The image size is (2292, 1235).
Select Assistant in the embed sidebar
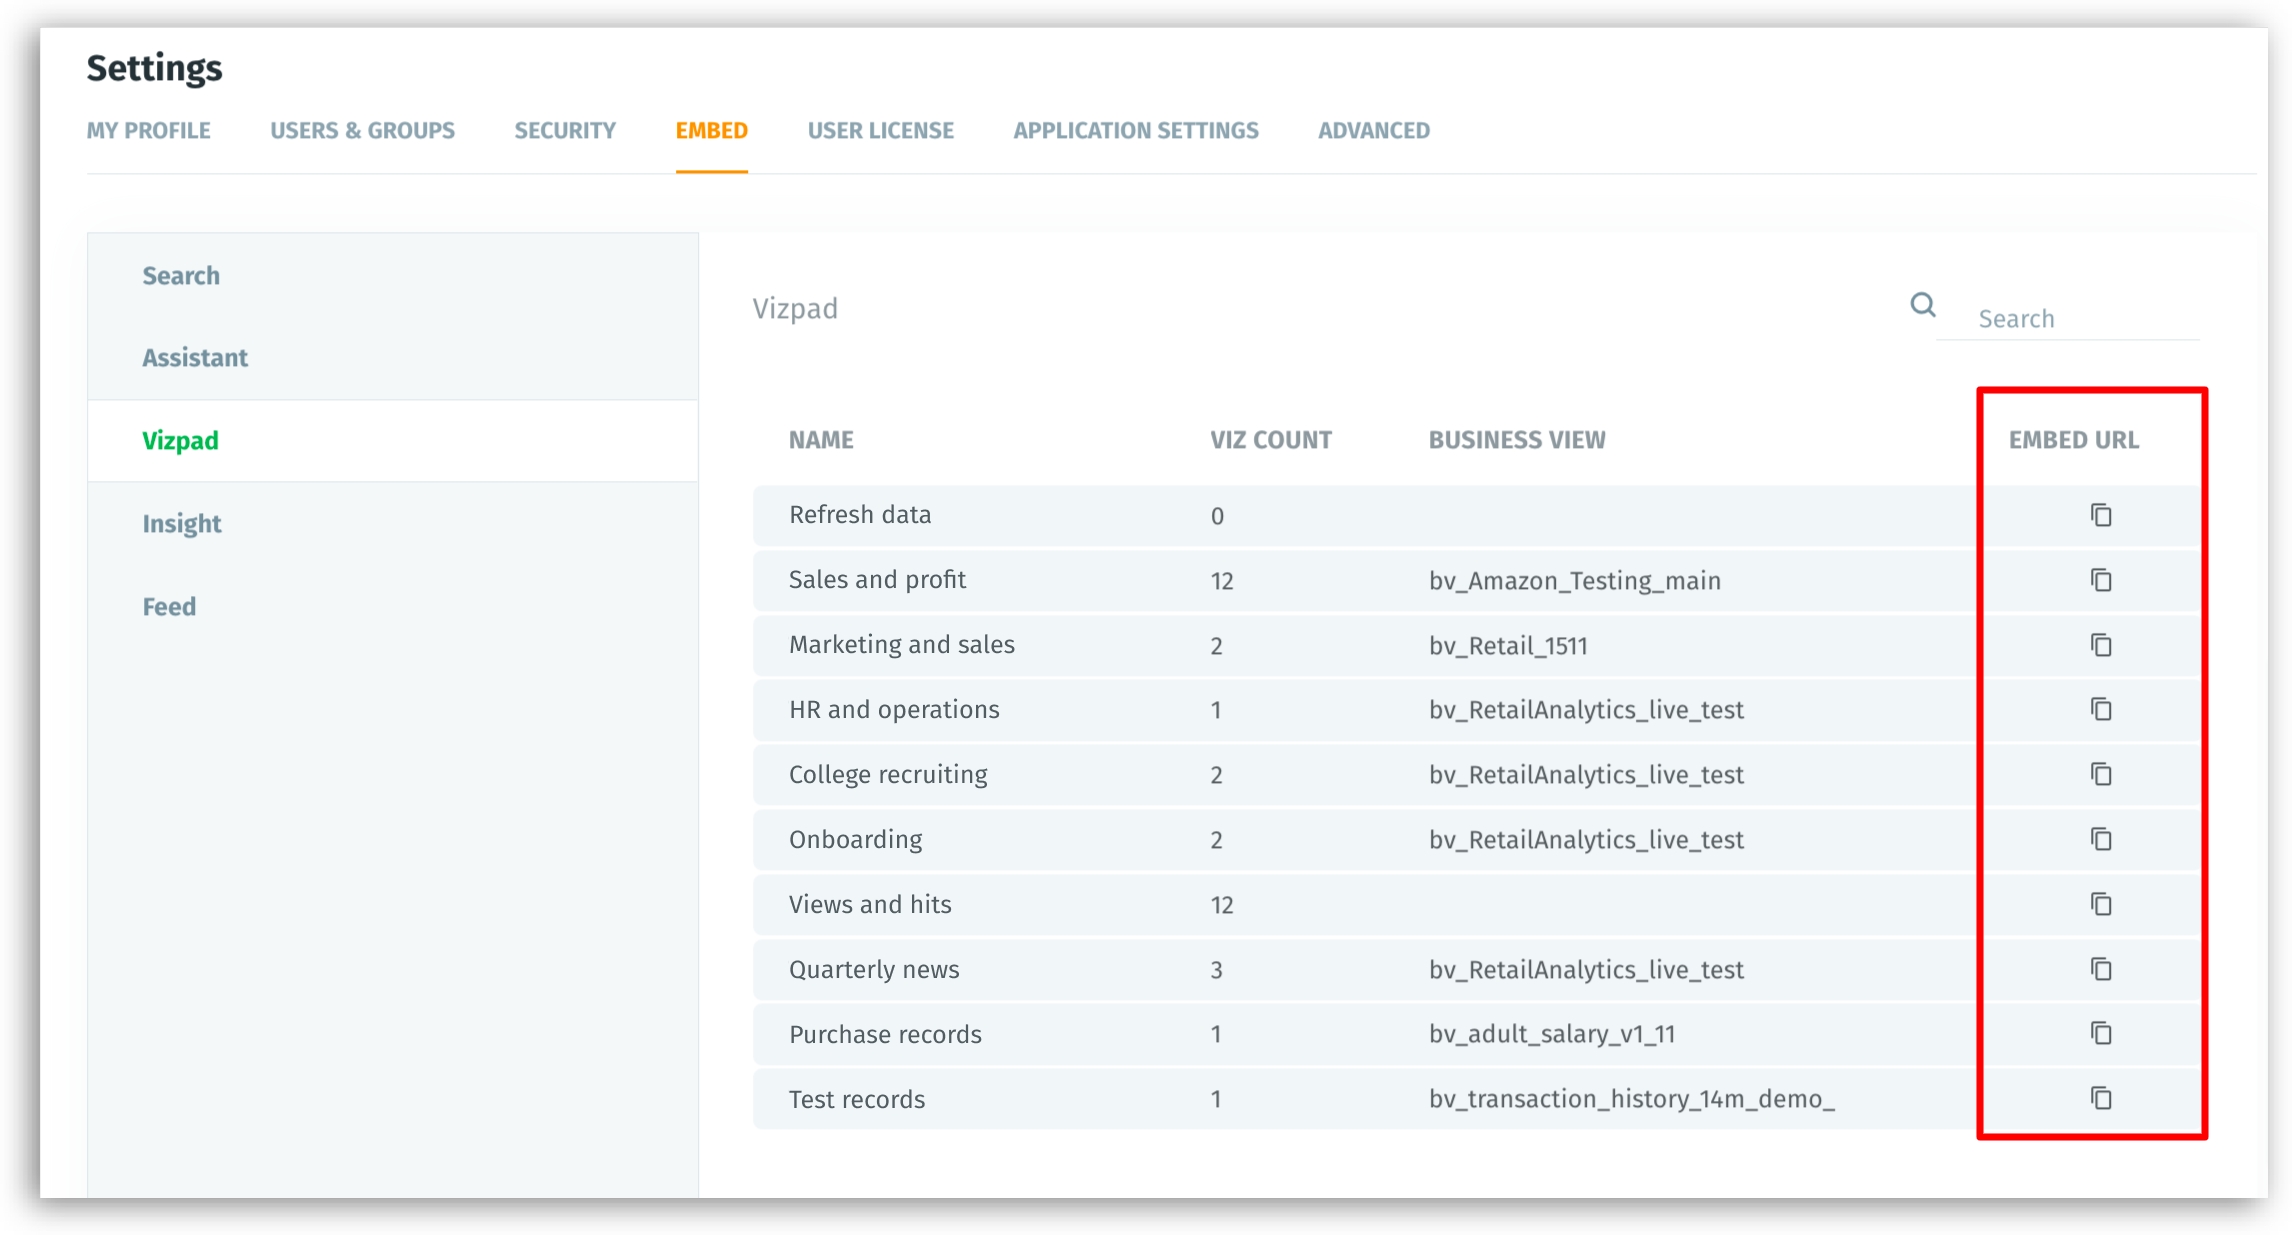[x=195, y=358]
